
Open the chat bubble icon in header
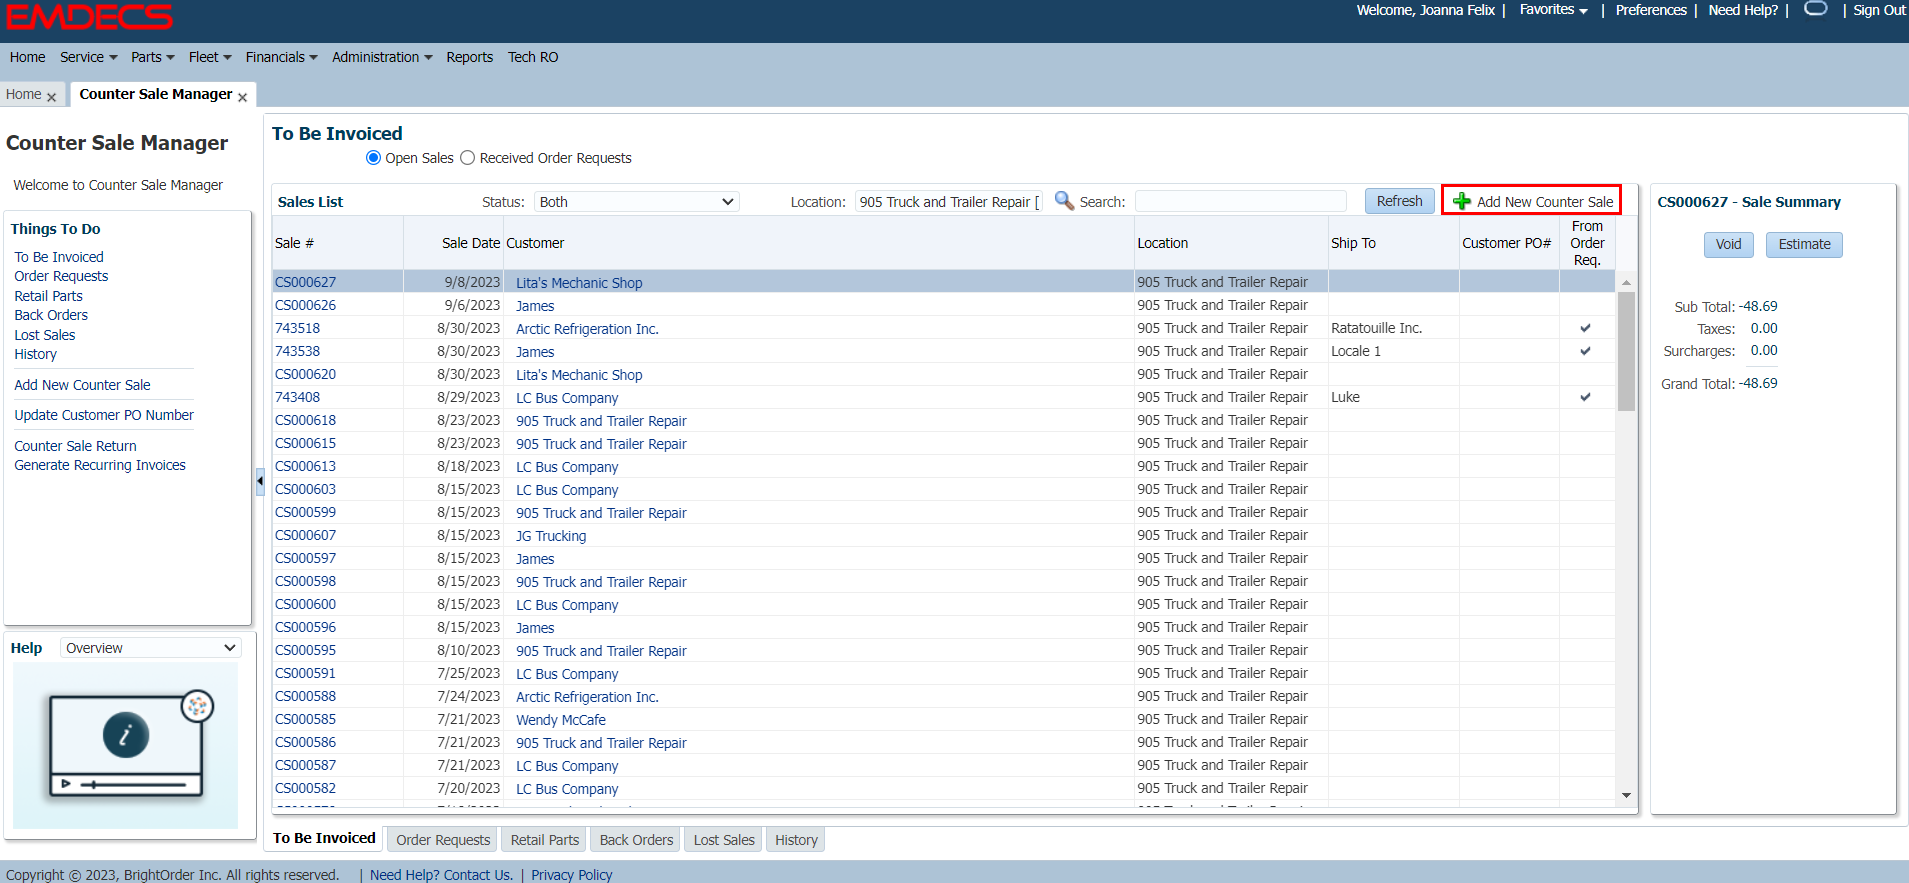pyautogui.click(x=1816, y=9)
